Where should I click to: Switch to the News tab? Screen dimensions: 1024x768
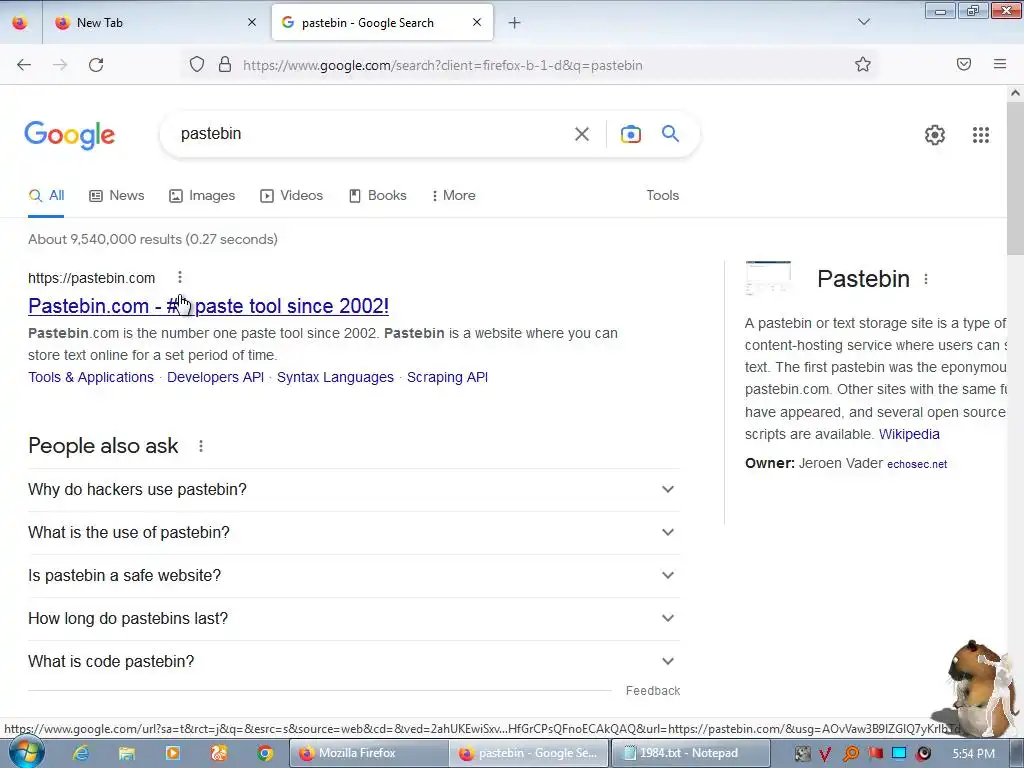click(117, 195)
